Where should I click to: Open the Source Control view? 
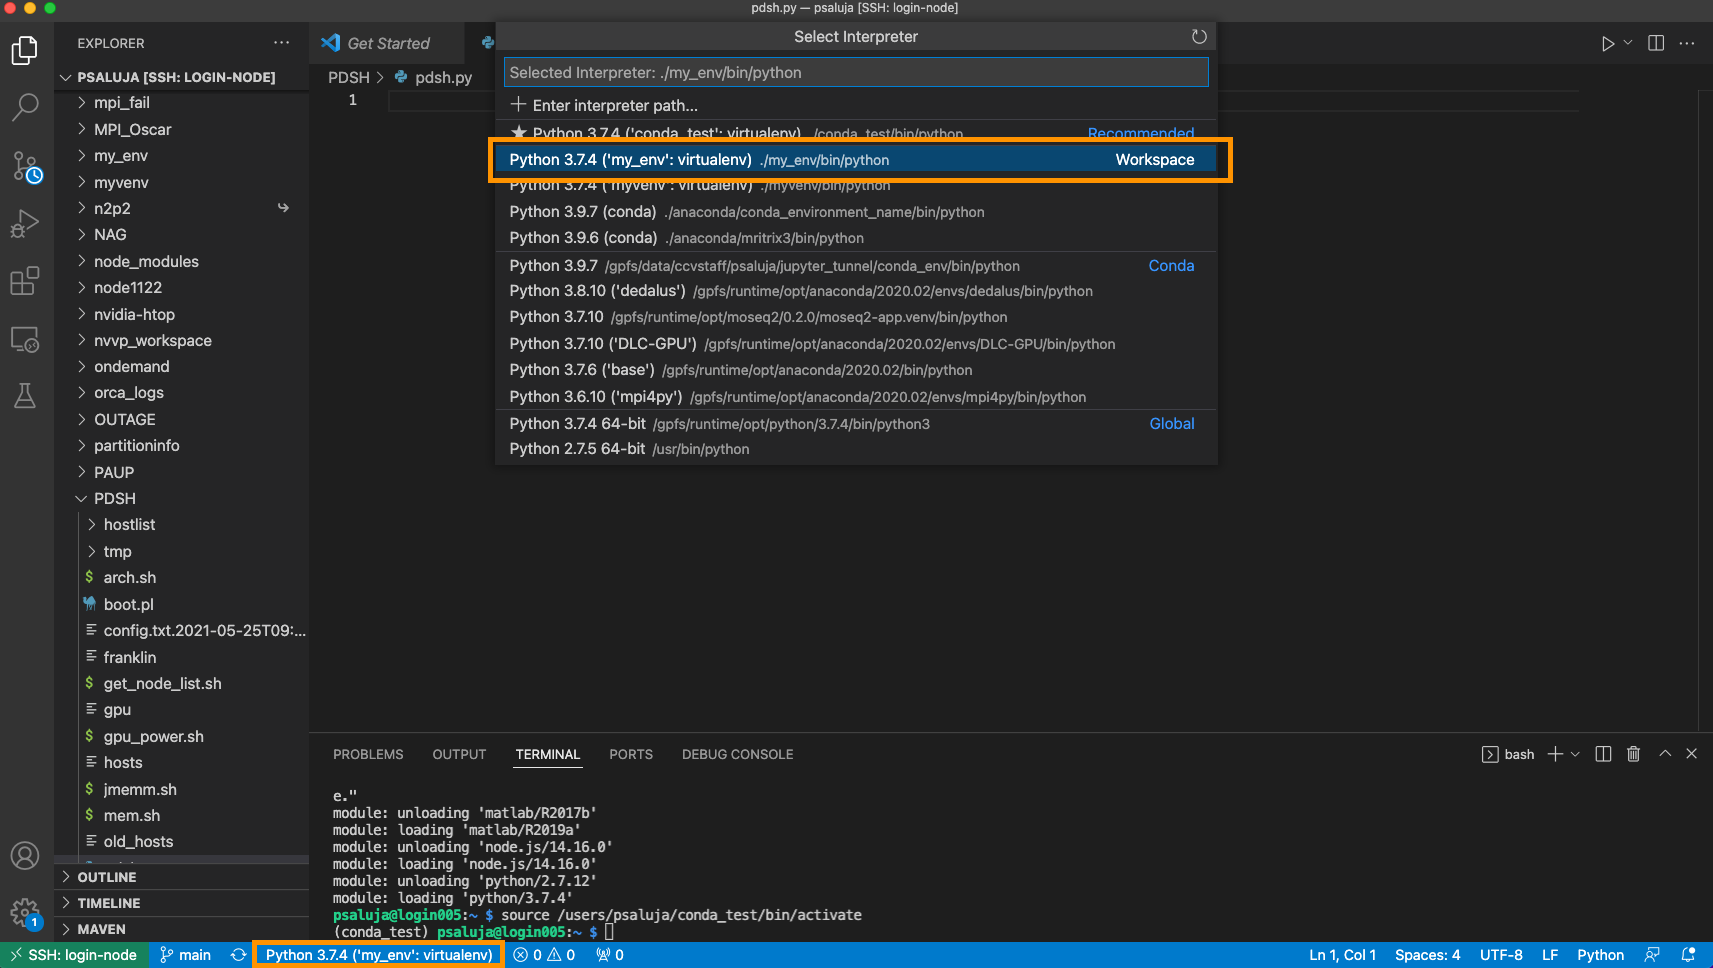(25, 166)
